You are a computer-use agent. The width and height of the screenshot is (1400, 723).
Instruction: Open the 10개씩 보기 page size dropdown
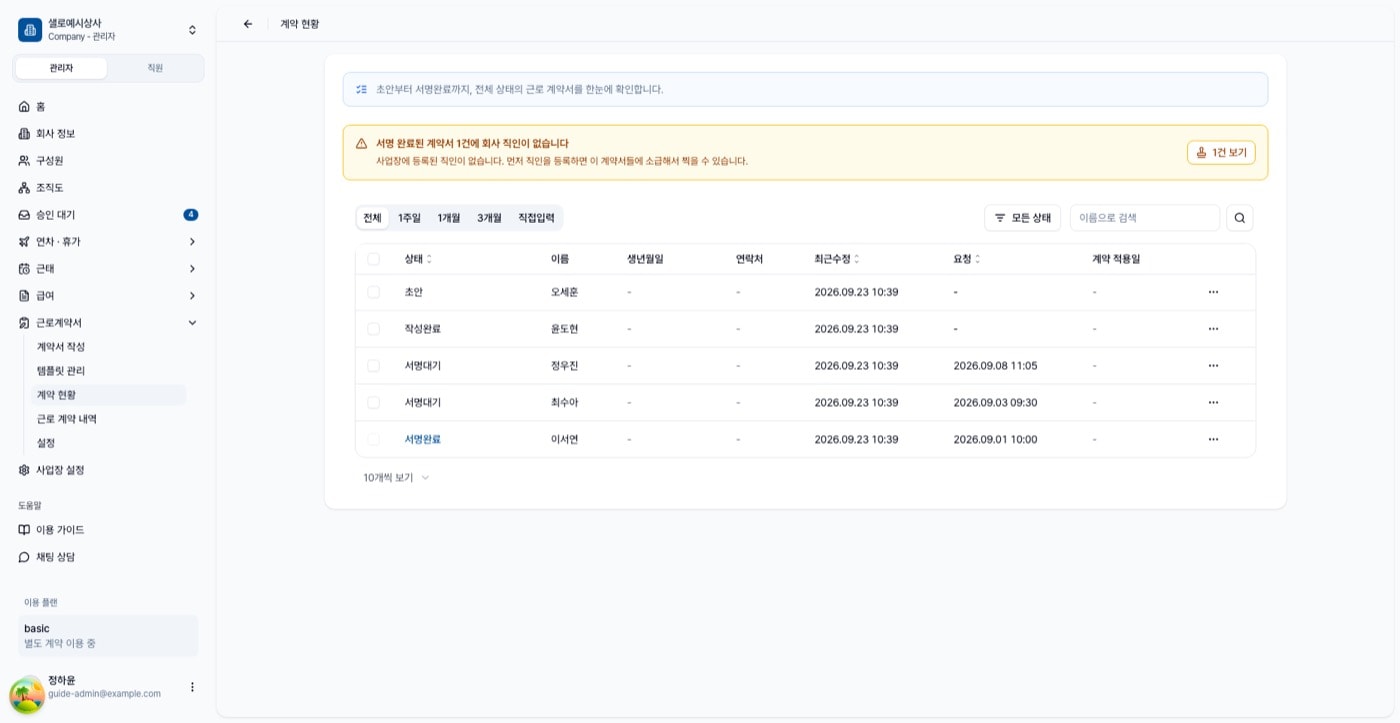coord(396,478)
